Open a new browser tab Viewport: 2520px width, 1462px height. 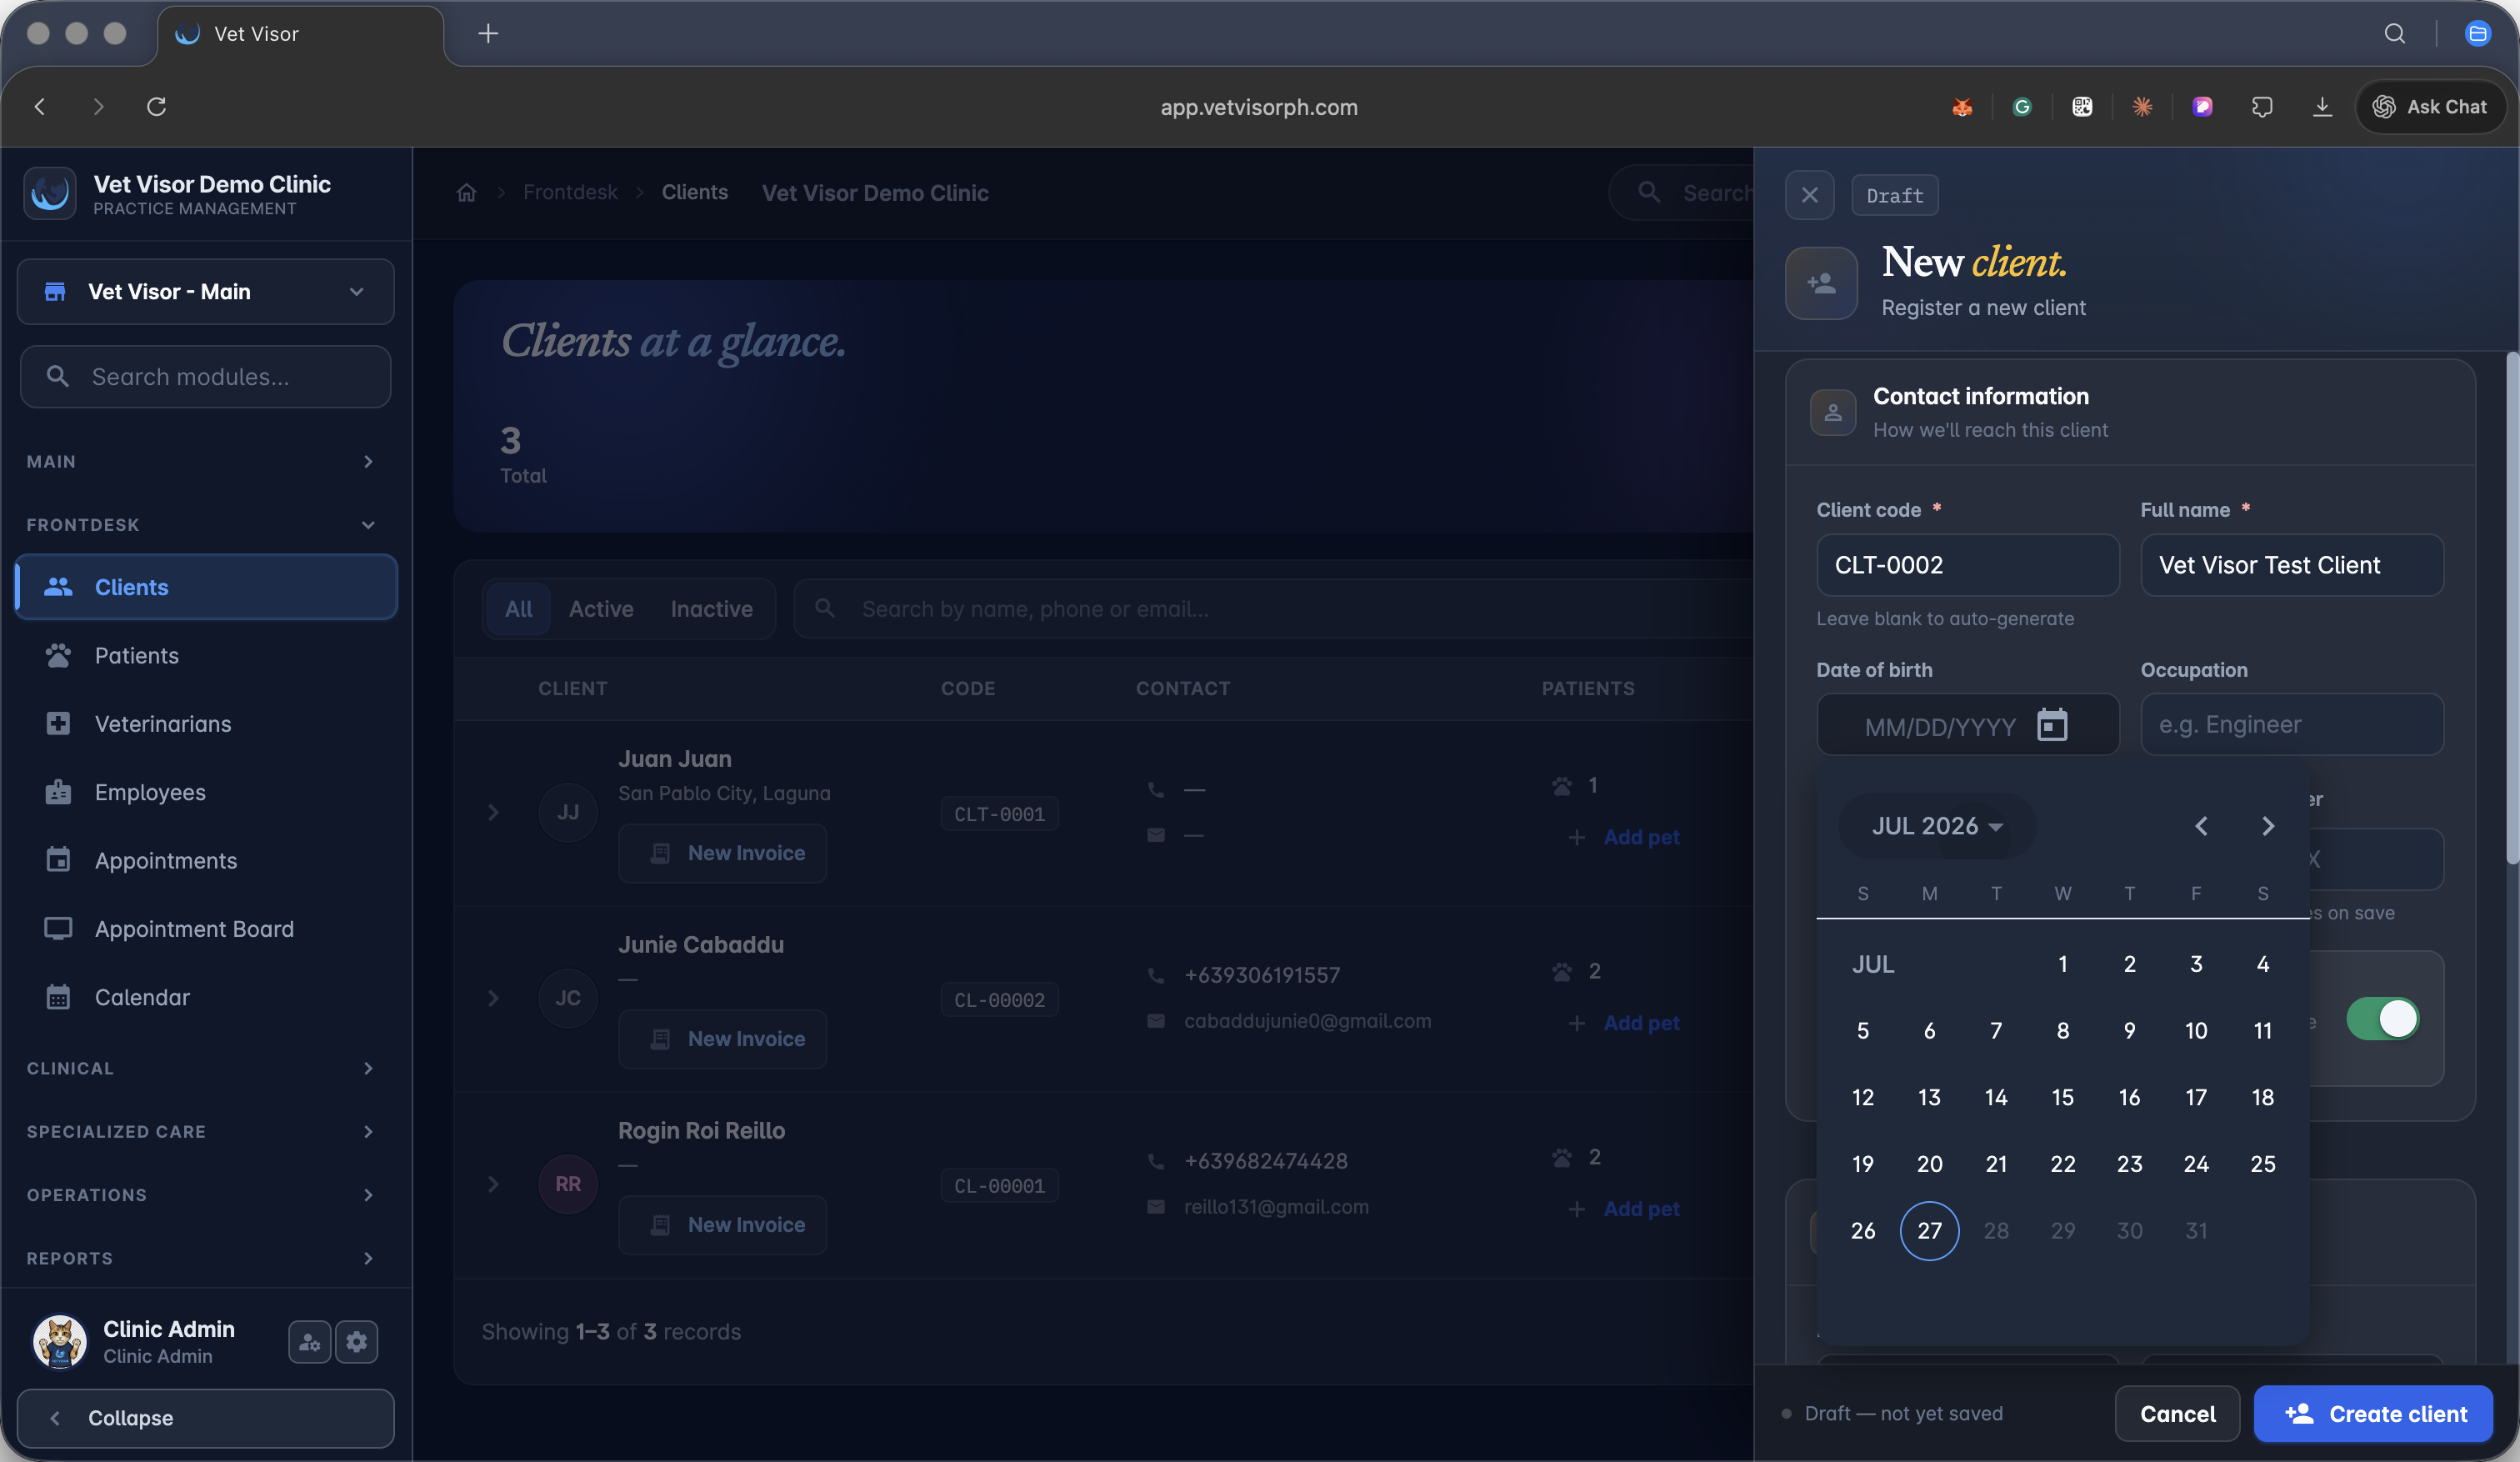[x=488, y=34]
